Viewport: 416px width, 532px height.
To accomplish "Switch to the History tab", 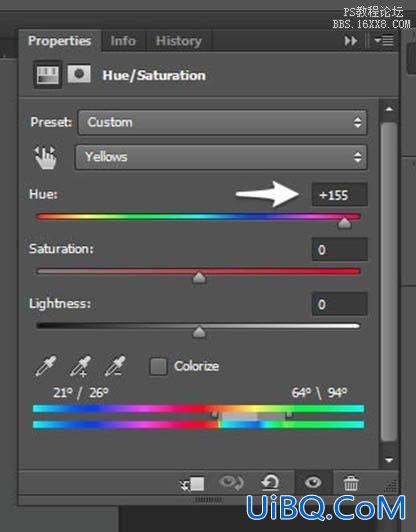I will pos(179,41).
